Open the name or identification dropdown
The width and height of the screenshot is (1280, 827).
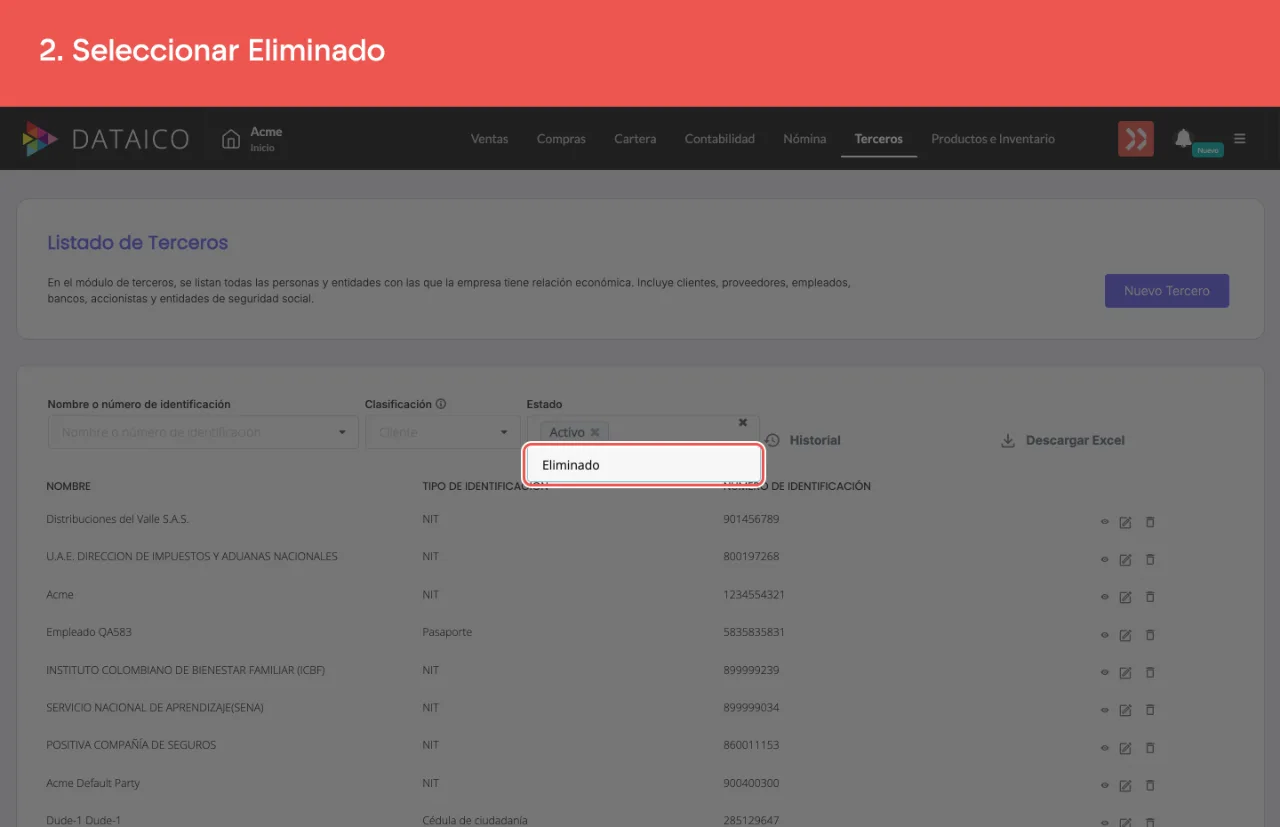coord(342,432)
